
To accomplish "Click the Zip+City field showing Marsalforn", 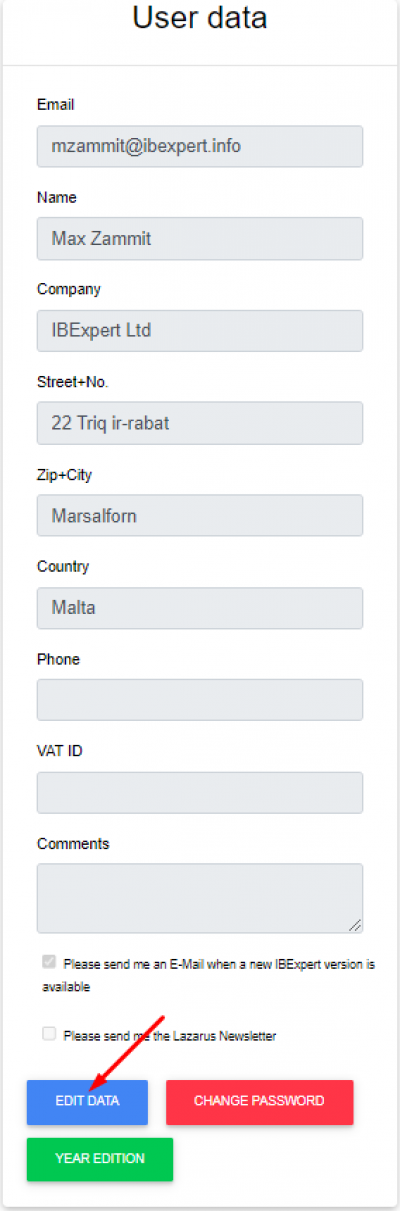I will (x=200, y=515).
